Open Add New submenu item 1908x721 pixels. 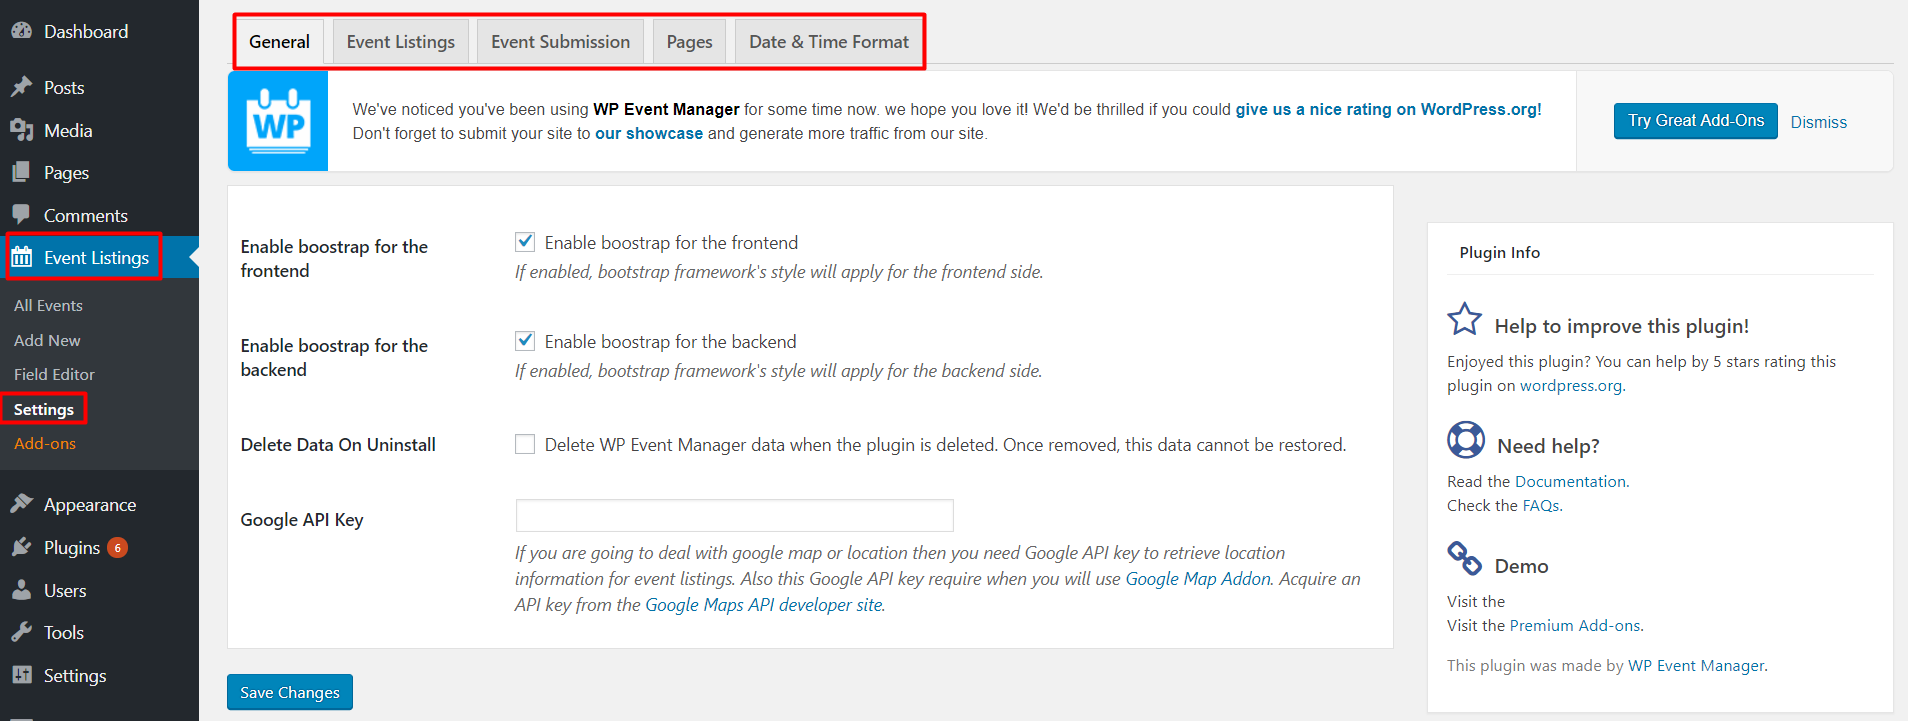(x=47, y=340)
